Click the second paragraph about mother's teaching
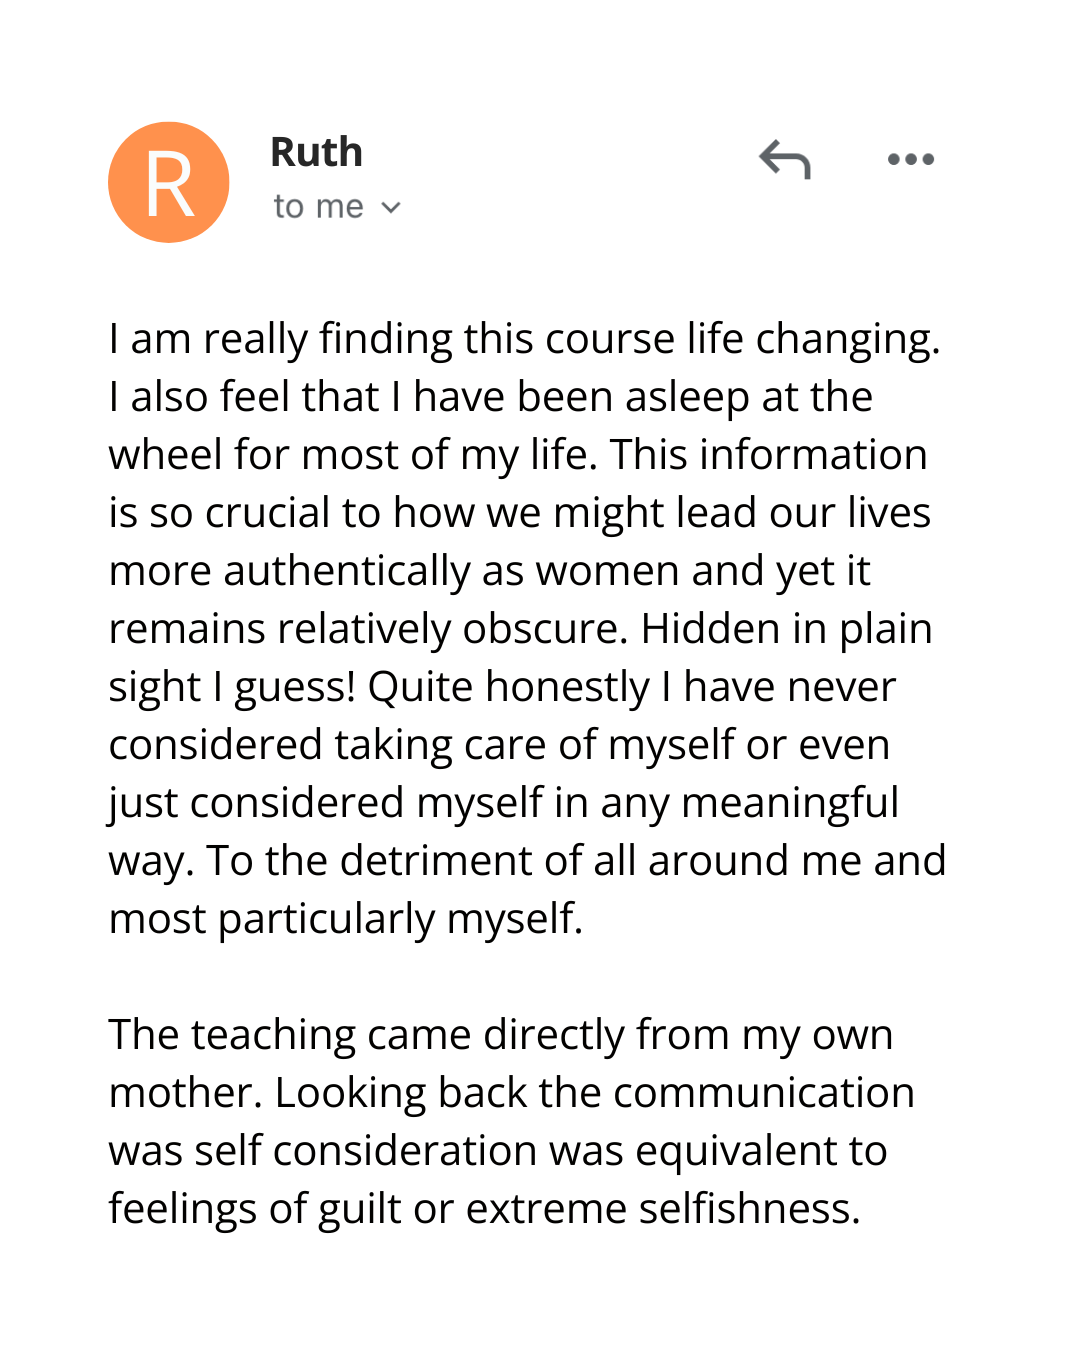Screen dimensions: 1080x1350 (x=510, y=1121)
